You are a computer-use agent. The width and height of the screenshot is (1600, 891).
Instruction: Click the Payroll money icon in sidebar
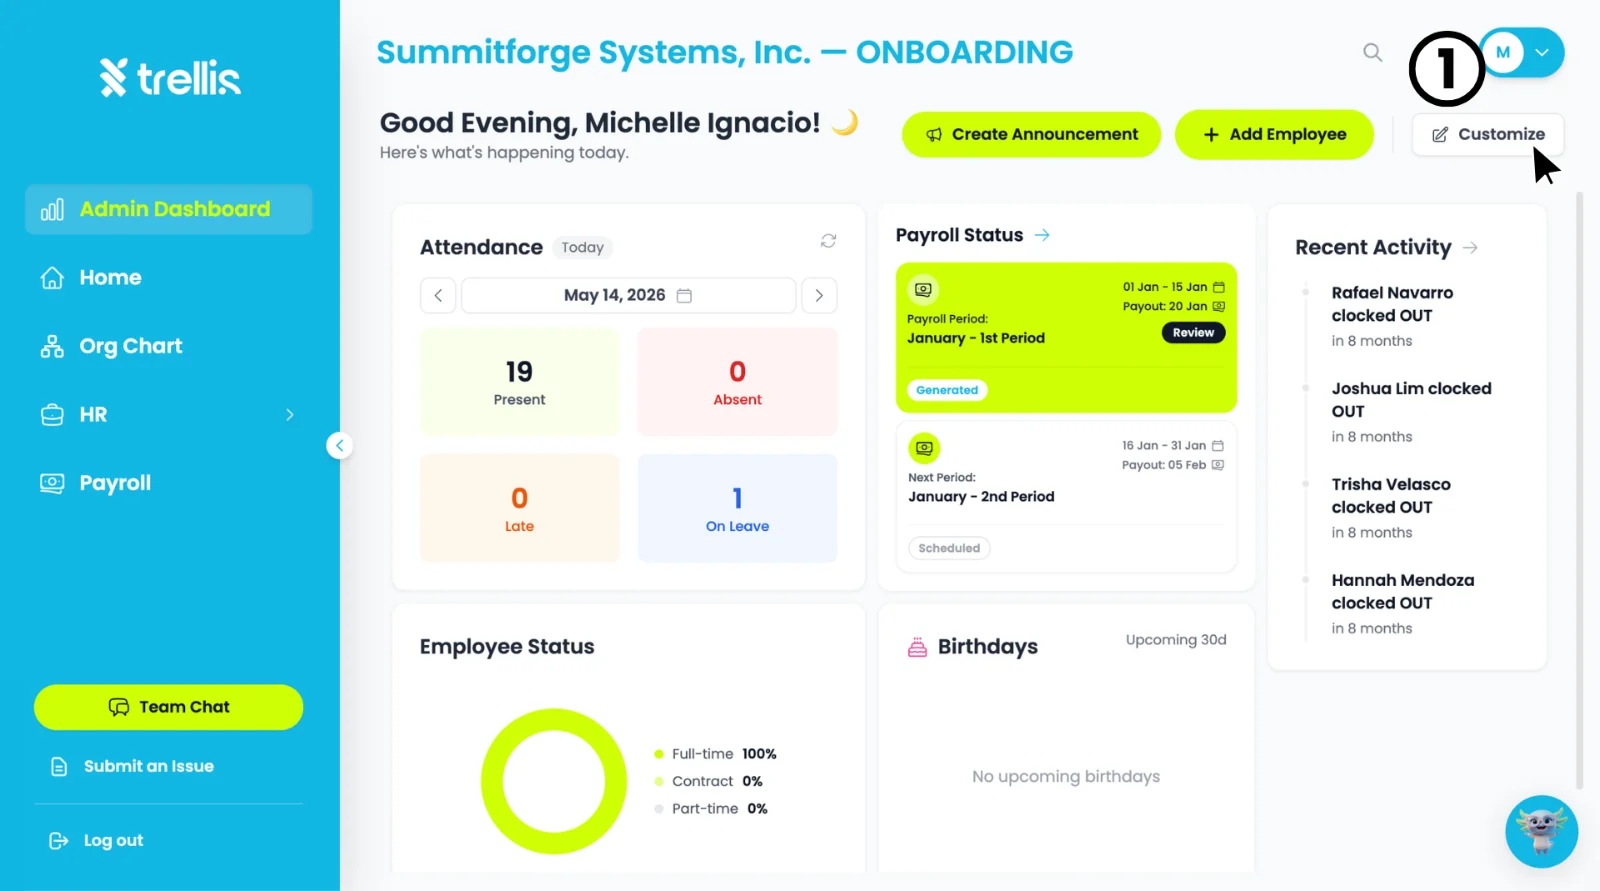[x=52, y=483]
